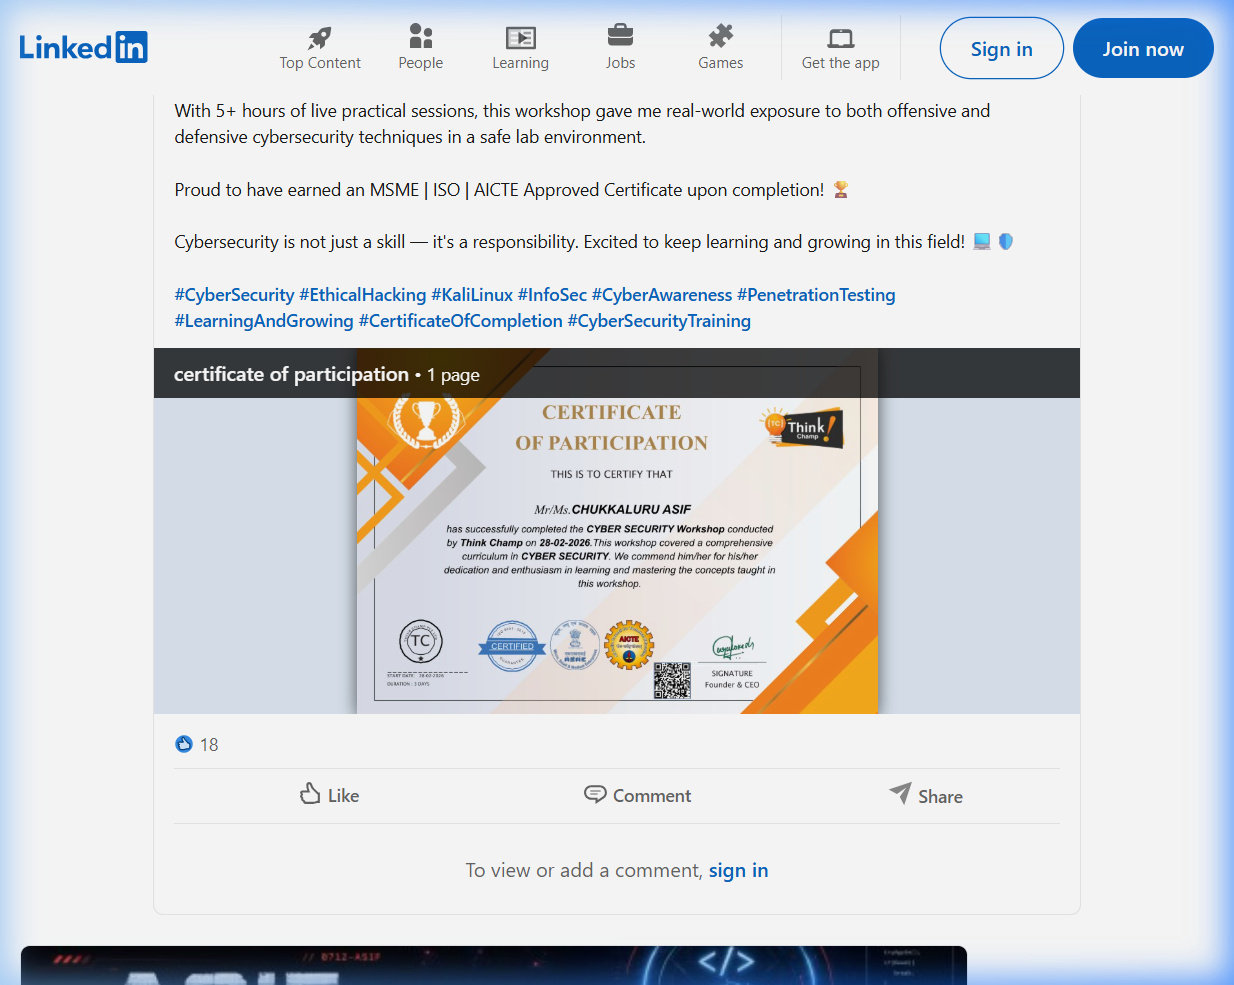Click the Get the app laptop icon
The width and height of the screenshot is (1234, 985).
coord(841,39)
